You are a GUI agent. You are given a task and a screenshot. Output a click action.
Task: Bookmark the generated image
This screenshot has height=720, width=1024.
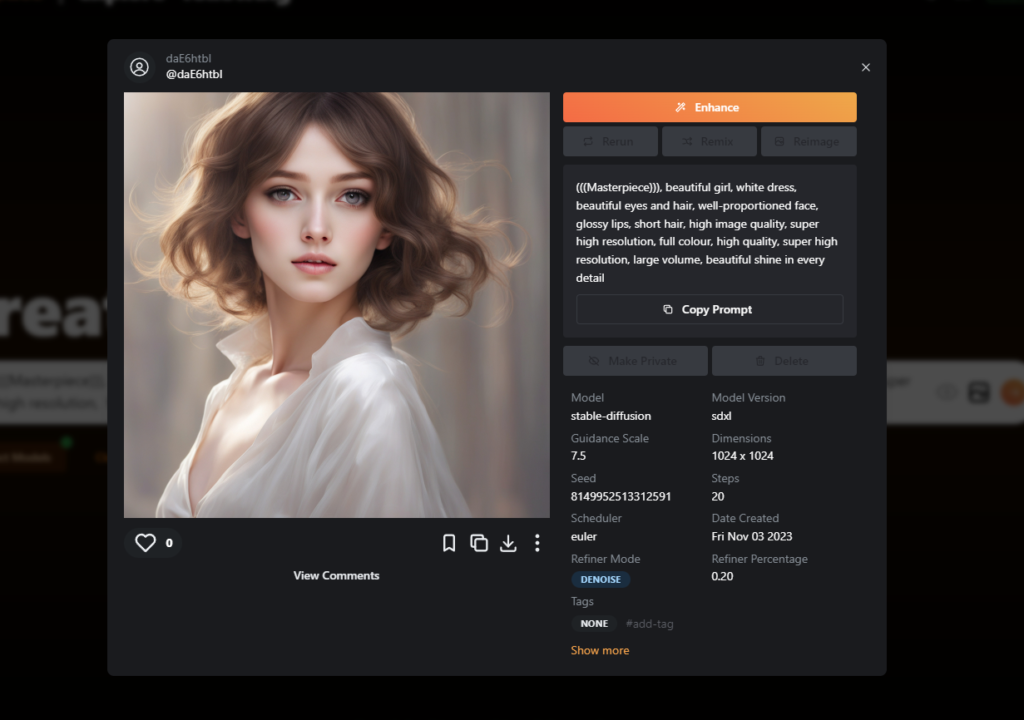[449, 542]
